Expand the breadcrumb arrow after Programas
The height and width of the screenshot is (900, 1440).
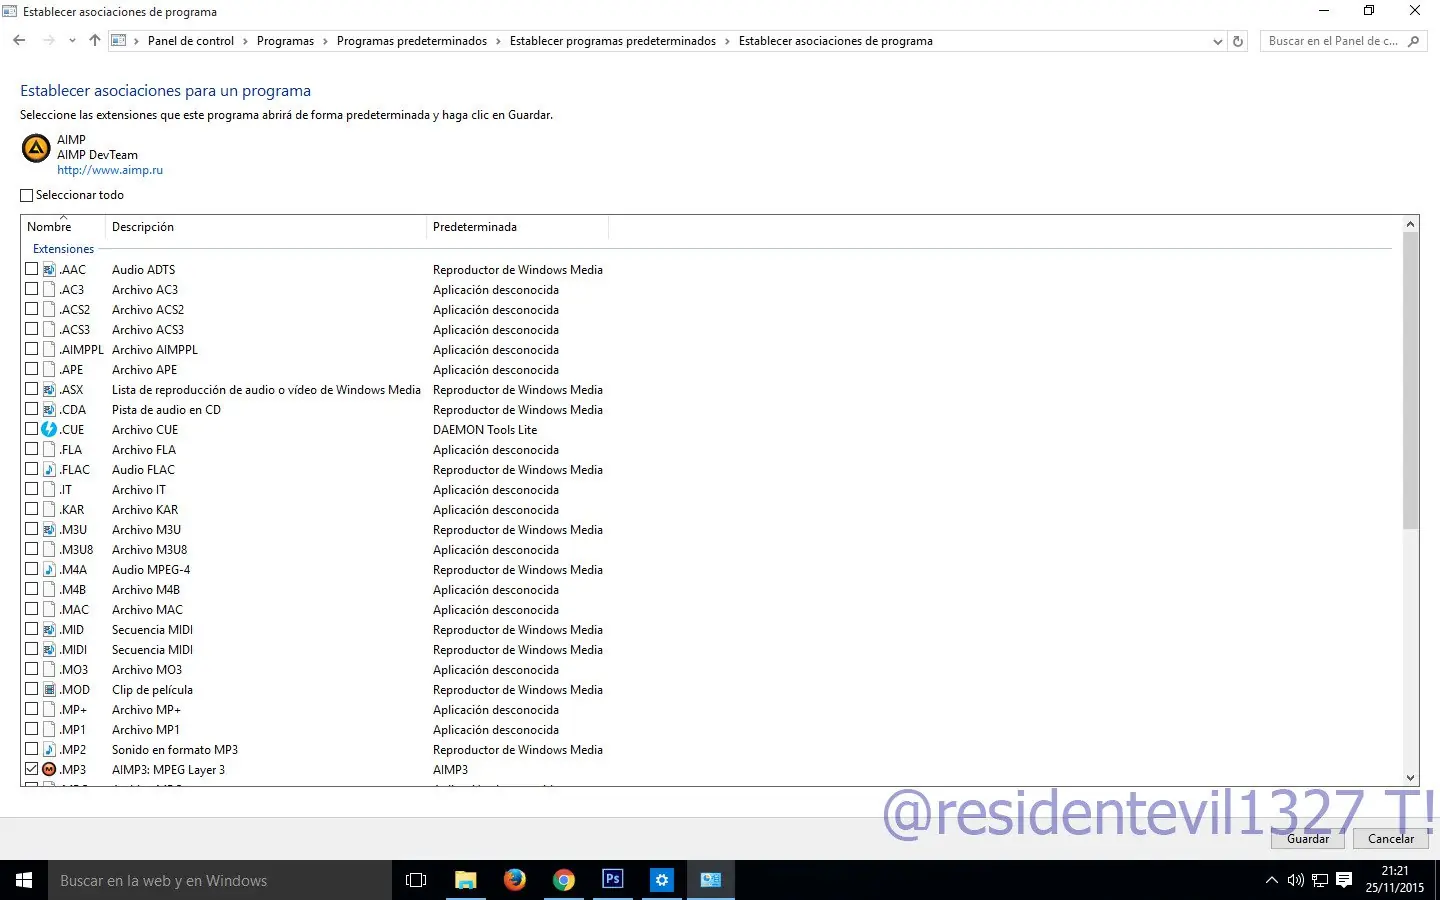tap(325, 41)
